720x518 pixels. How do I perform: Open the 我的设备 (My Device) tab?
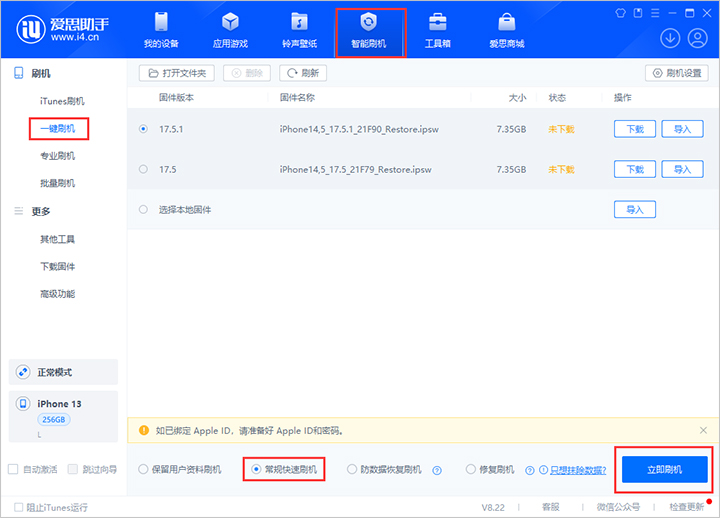point(161,30)
